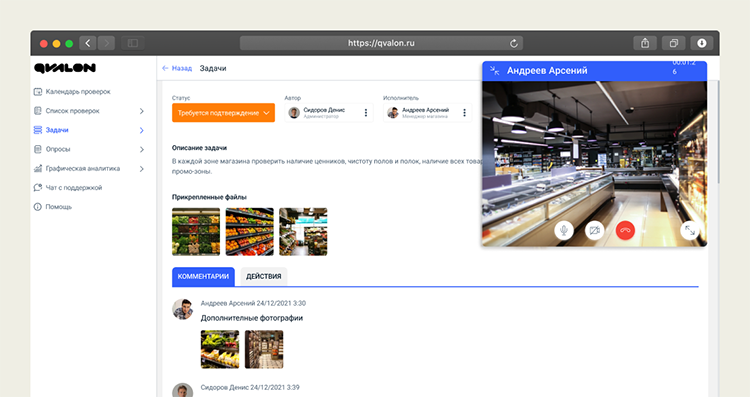
Task: Expand the Графическая аналитика chevron
Action: [x=142, y=169]
